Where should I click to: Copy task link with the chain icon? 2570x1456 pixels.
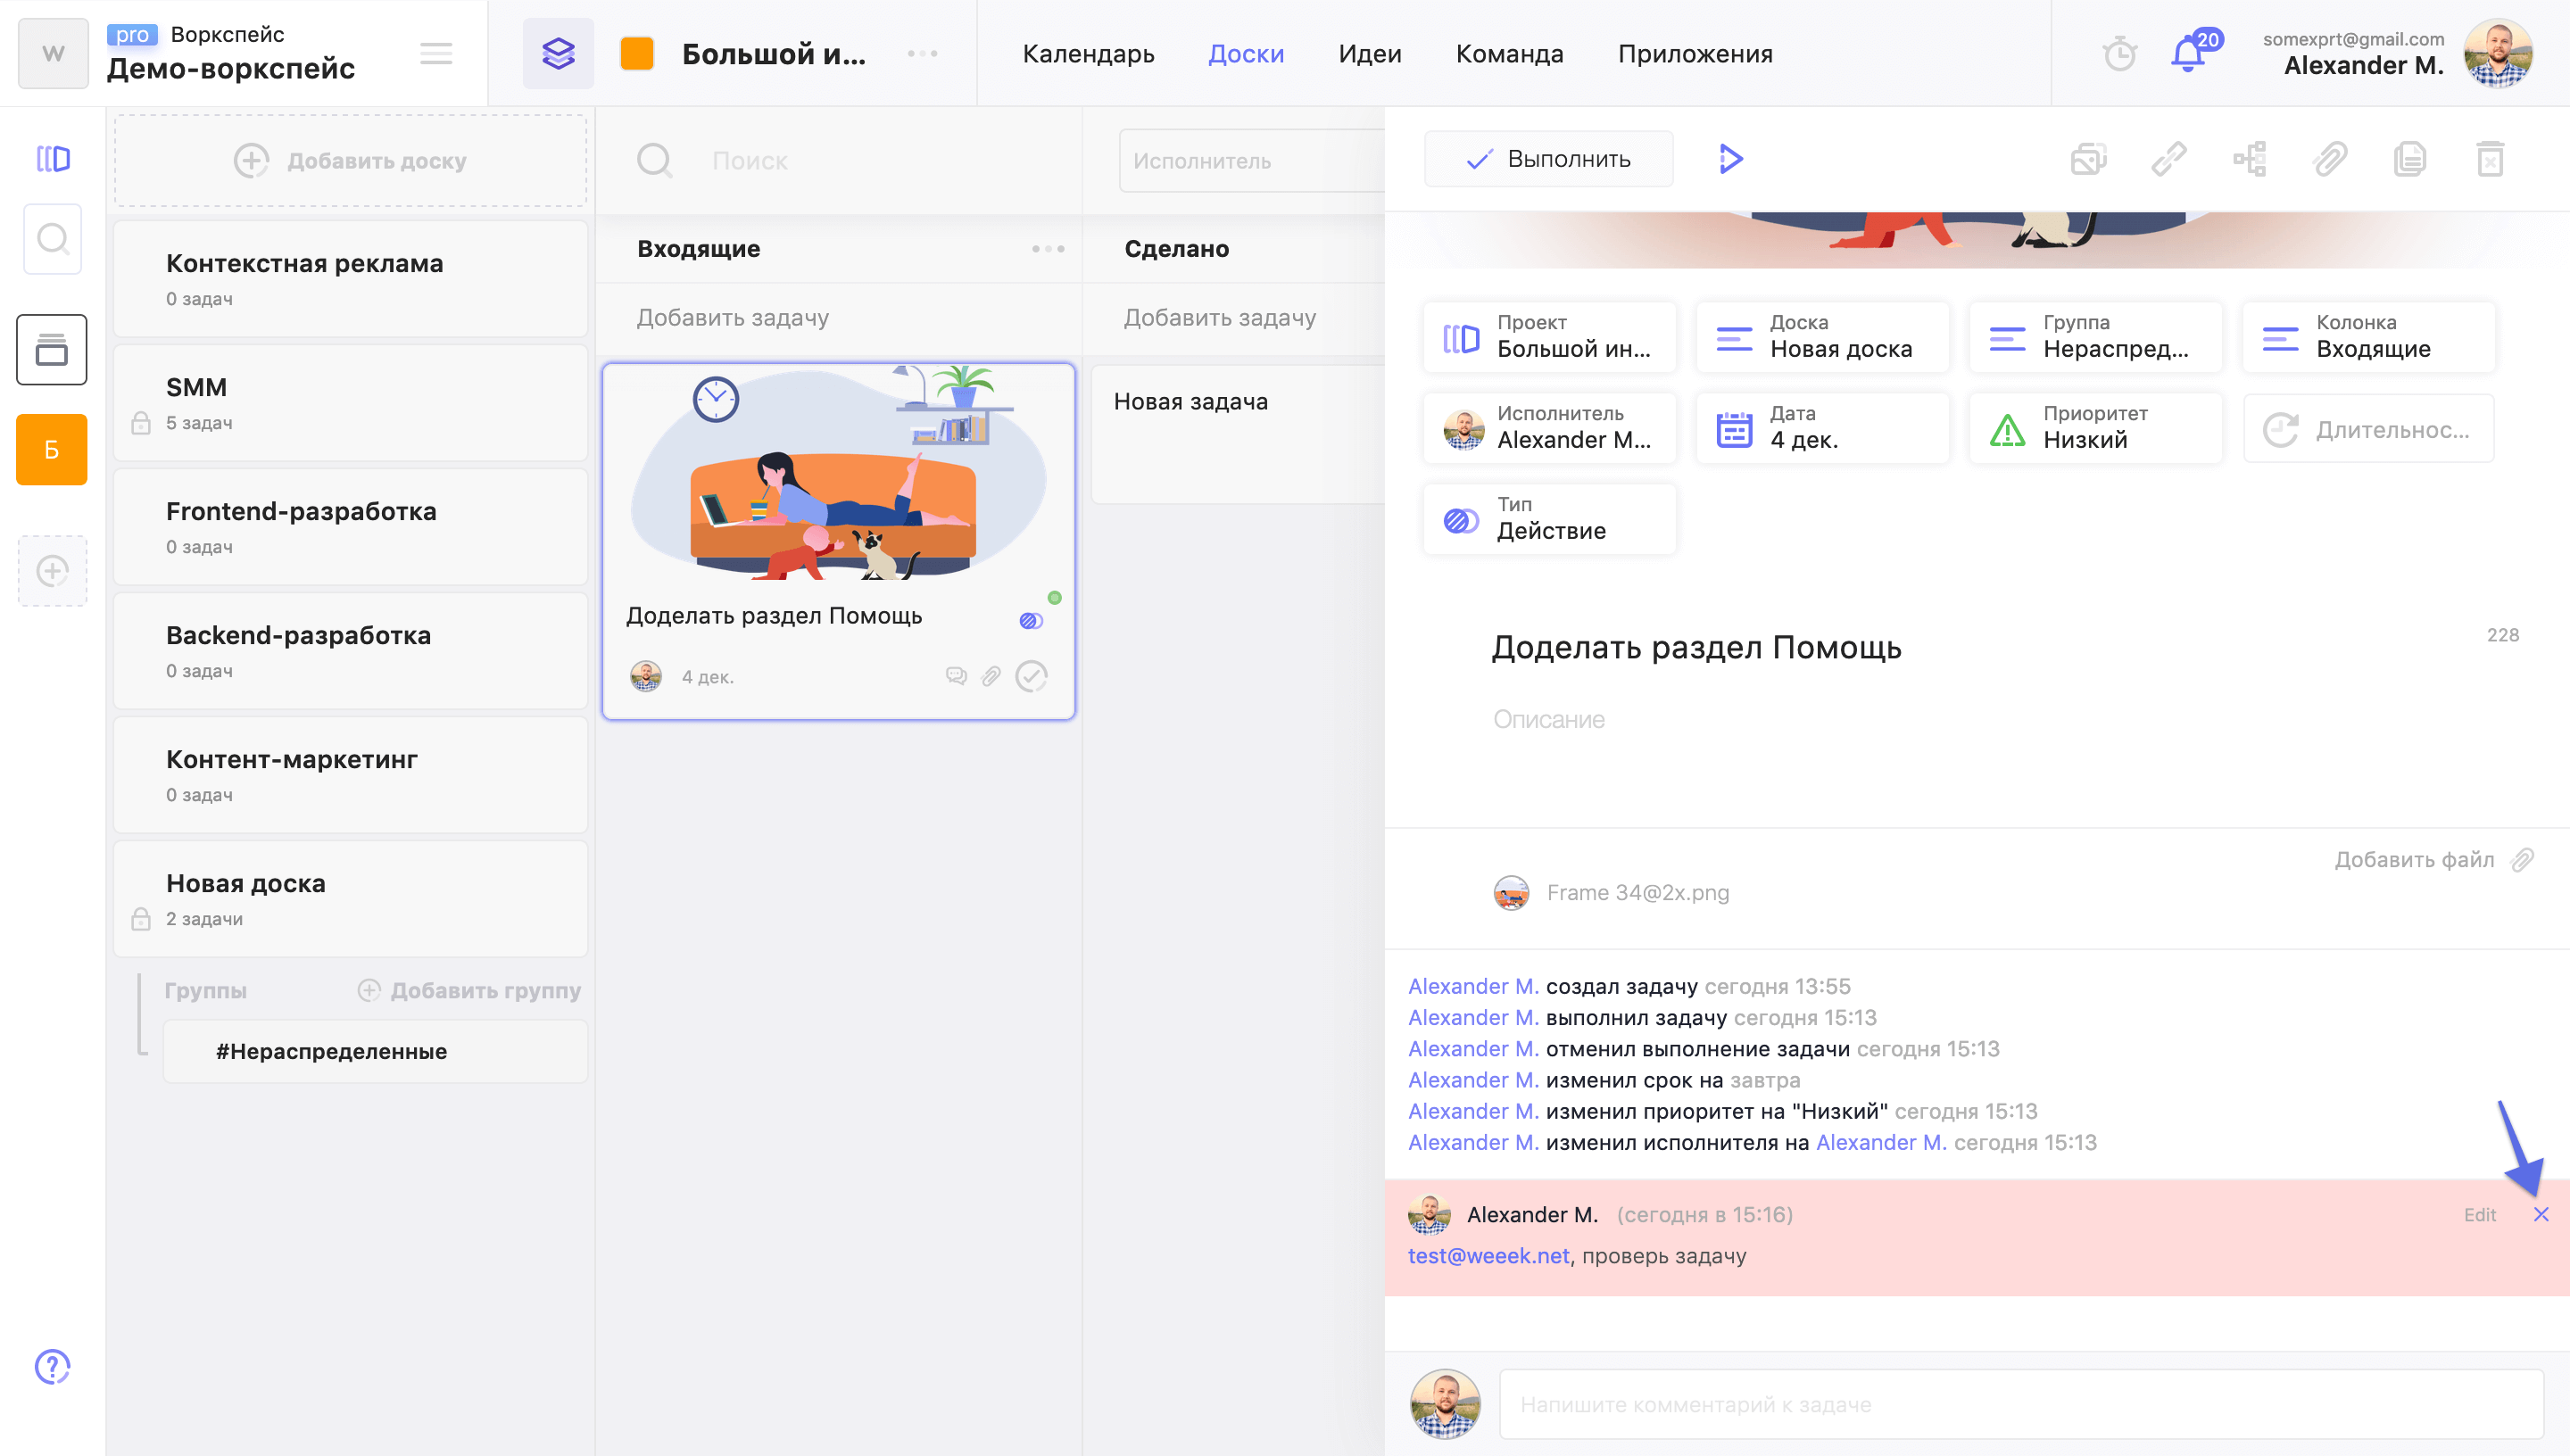[x=2168, y=159]
